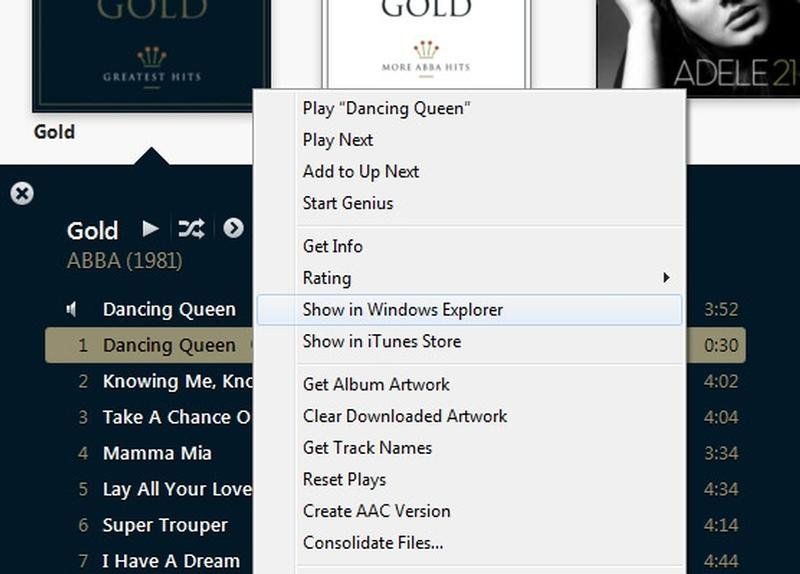Expand the Rating submenu

click(x=469, y=278)
